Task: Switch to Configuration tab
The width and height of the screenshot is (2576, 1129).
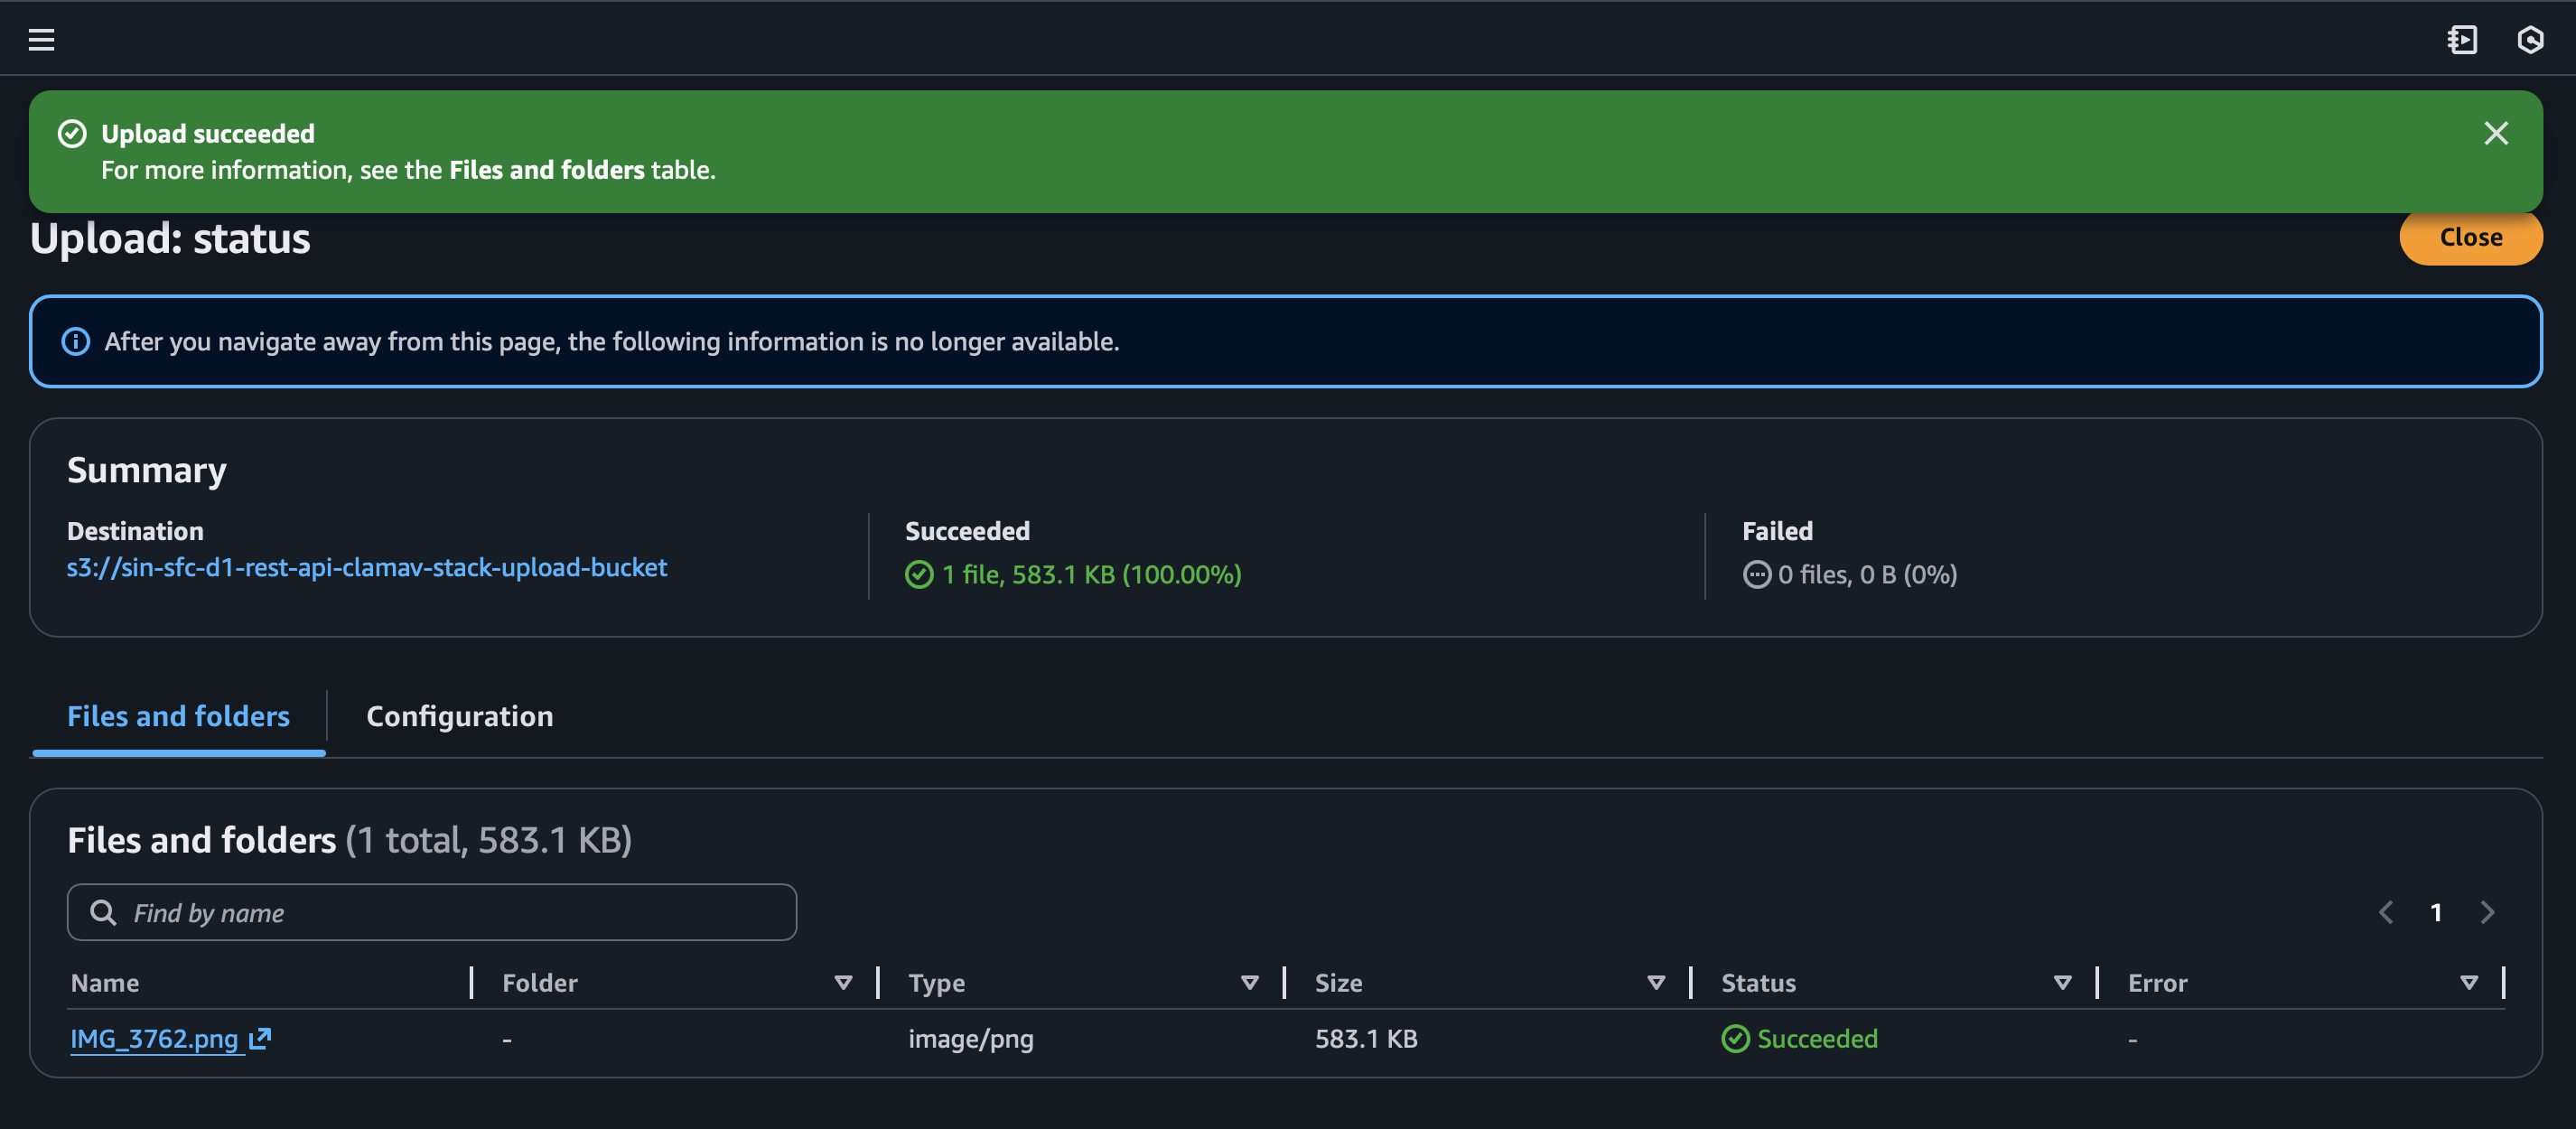Action: [x=459, y=716]
